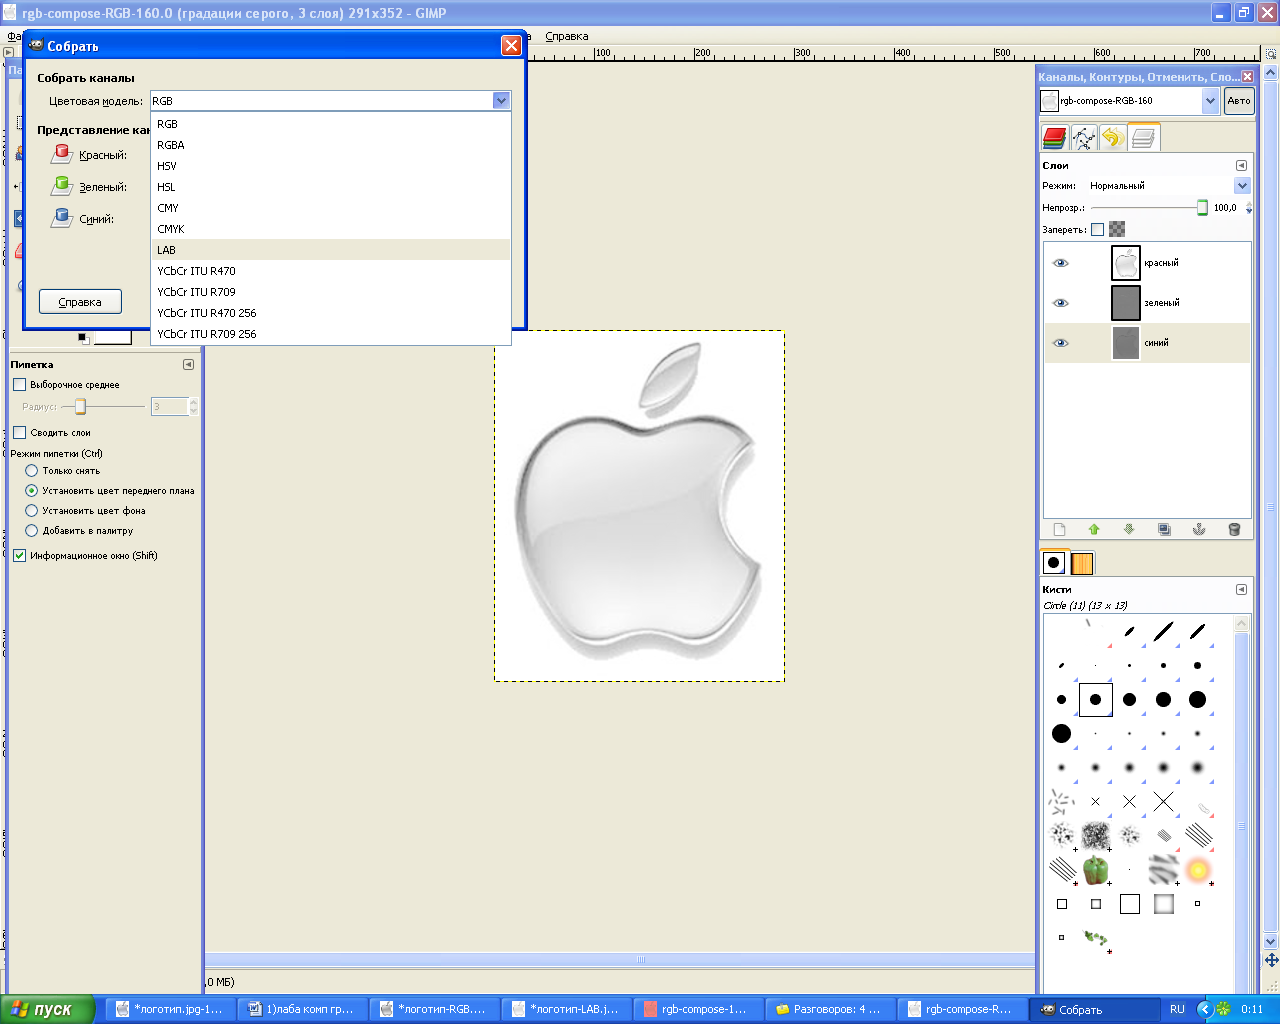This screenshot has width=1280, height=1024.
Task: Create a new layer in Layers dock
Action: click(1060, 529)
